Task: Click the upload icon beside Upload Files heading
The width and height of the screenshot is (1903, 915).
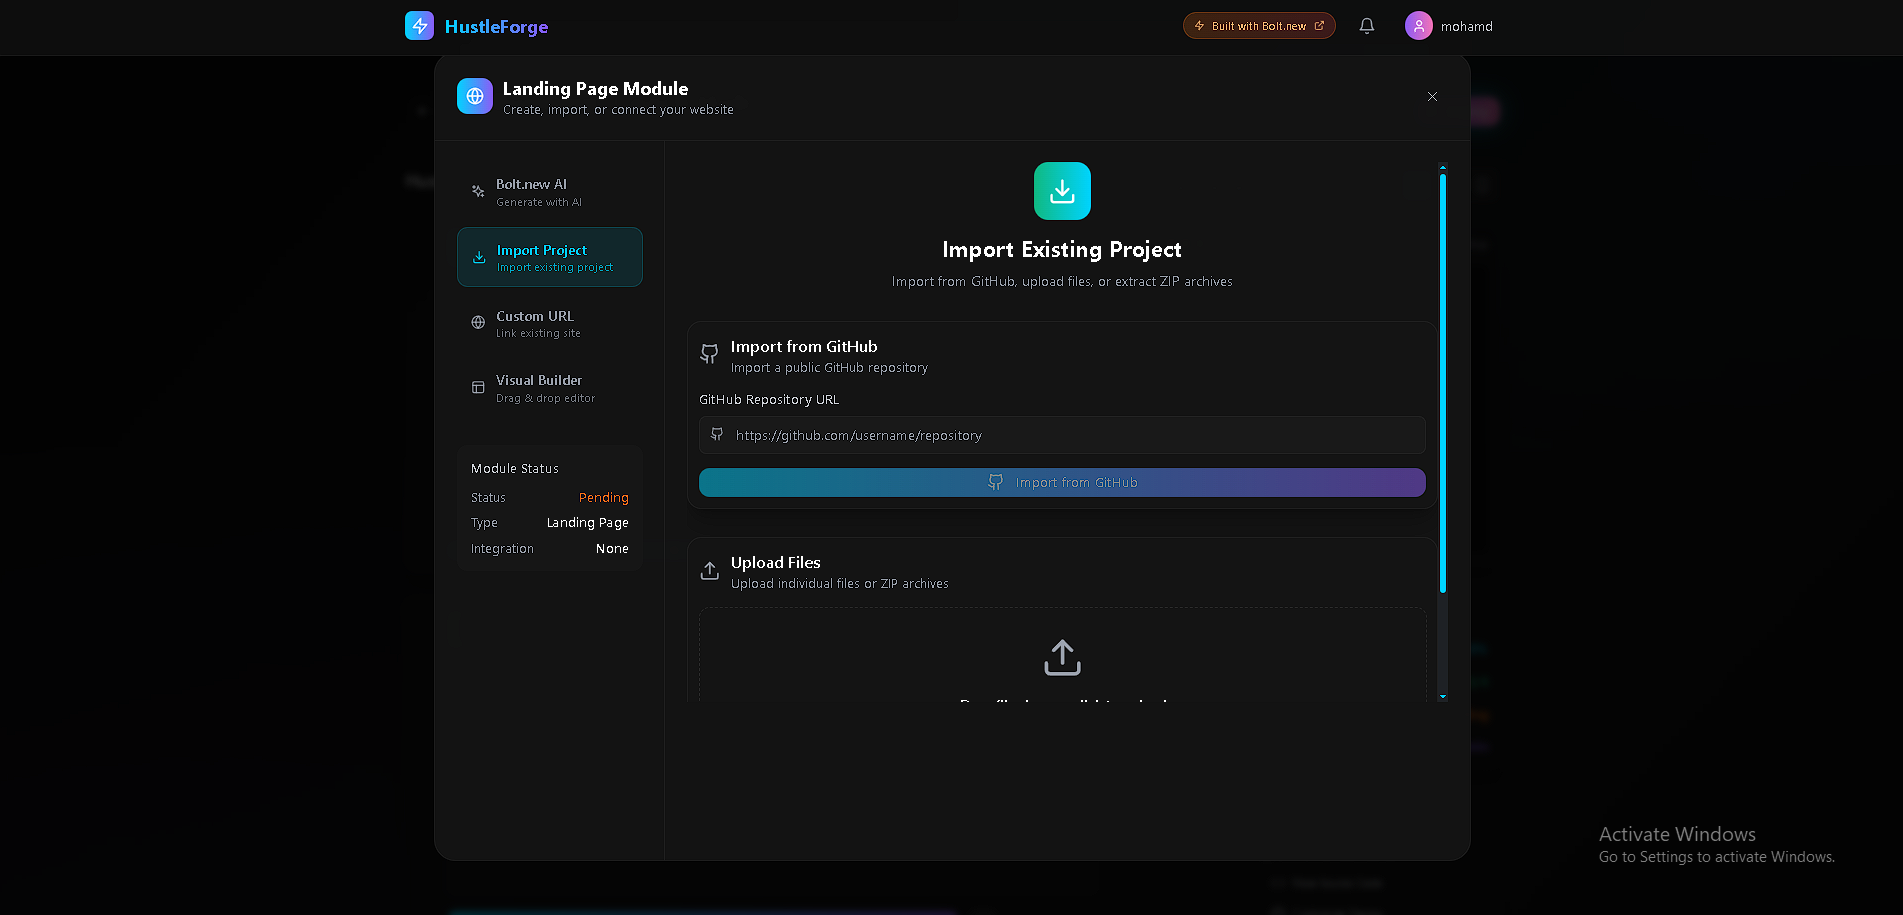Action: (x=709, y=570)
